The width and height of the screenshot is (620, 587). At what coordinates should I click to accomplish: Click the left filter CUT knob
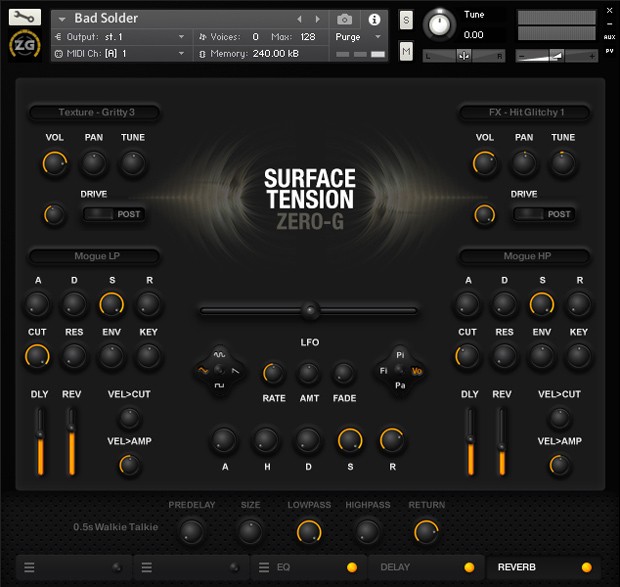37,356
